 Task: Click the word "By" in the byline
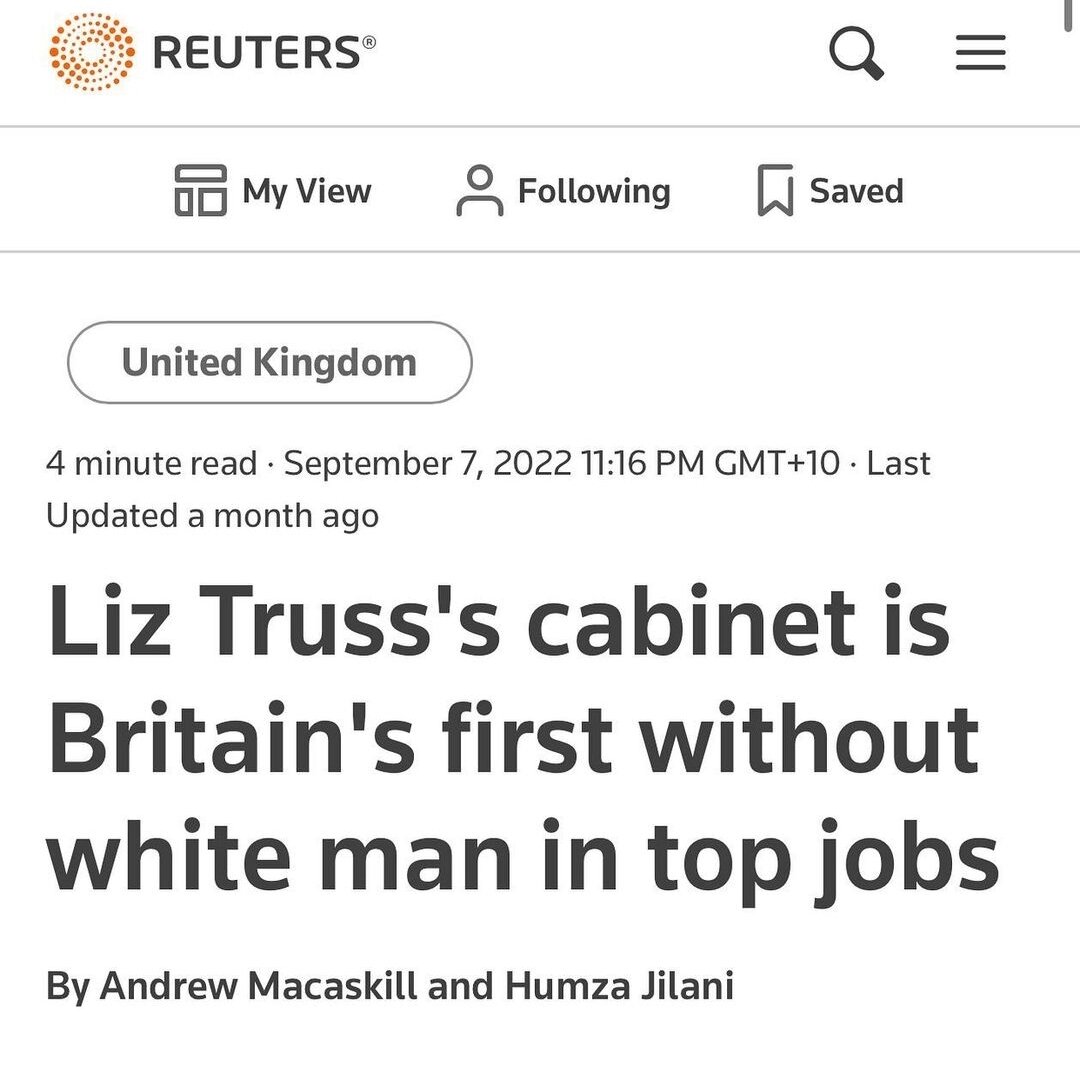pyautogui.click(x=67, y=985)
